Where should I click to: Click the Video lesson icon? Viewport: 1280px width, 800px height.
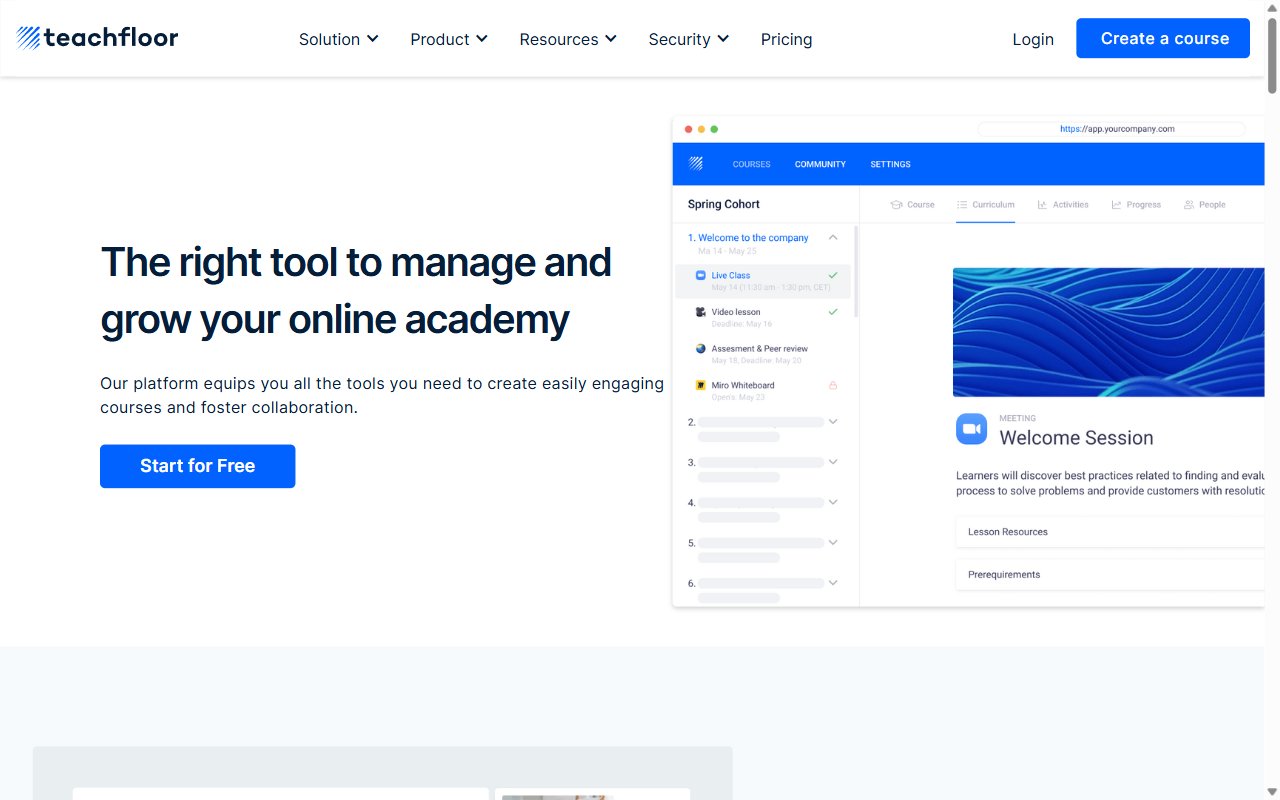[701, 312]
